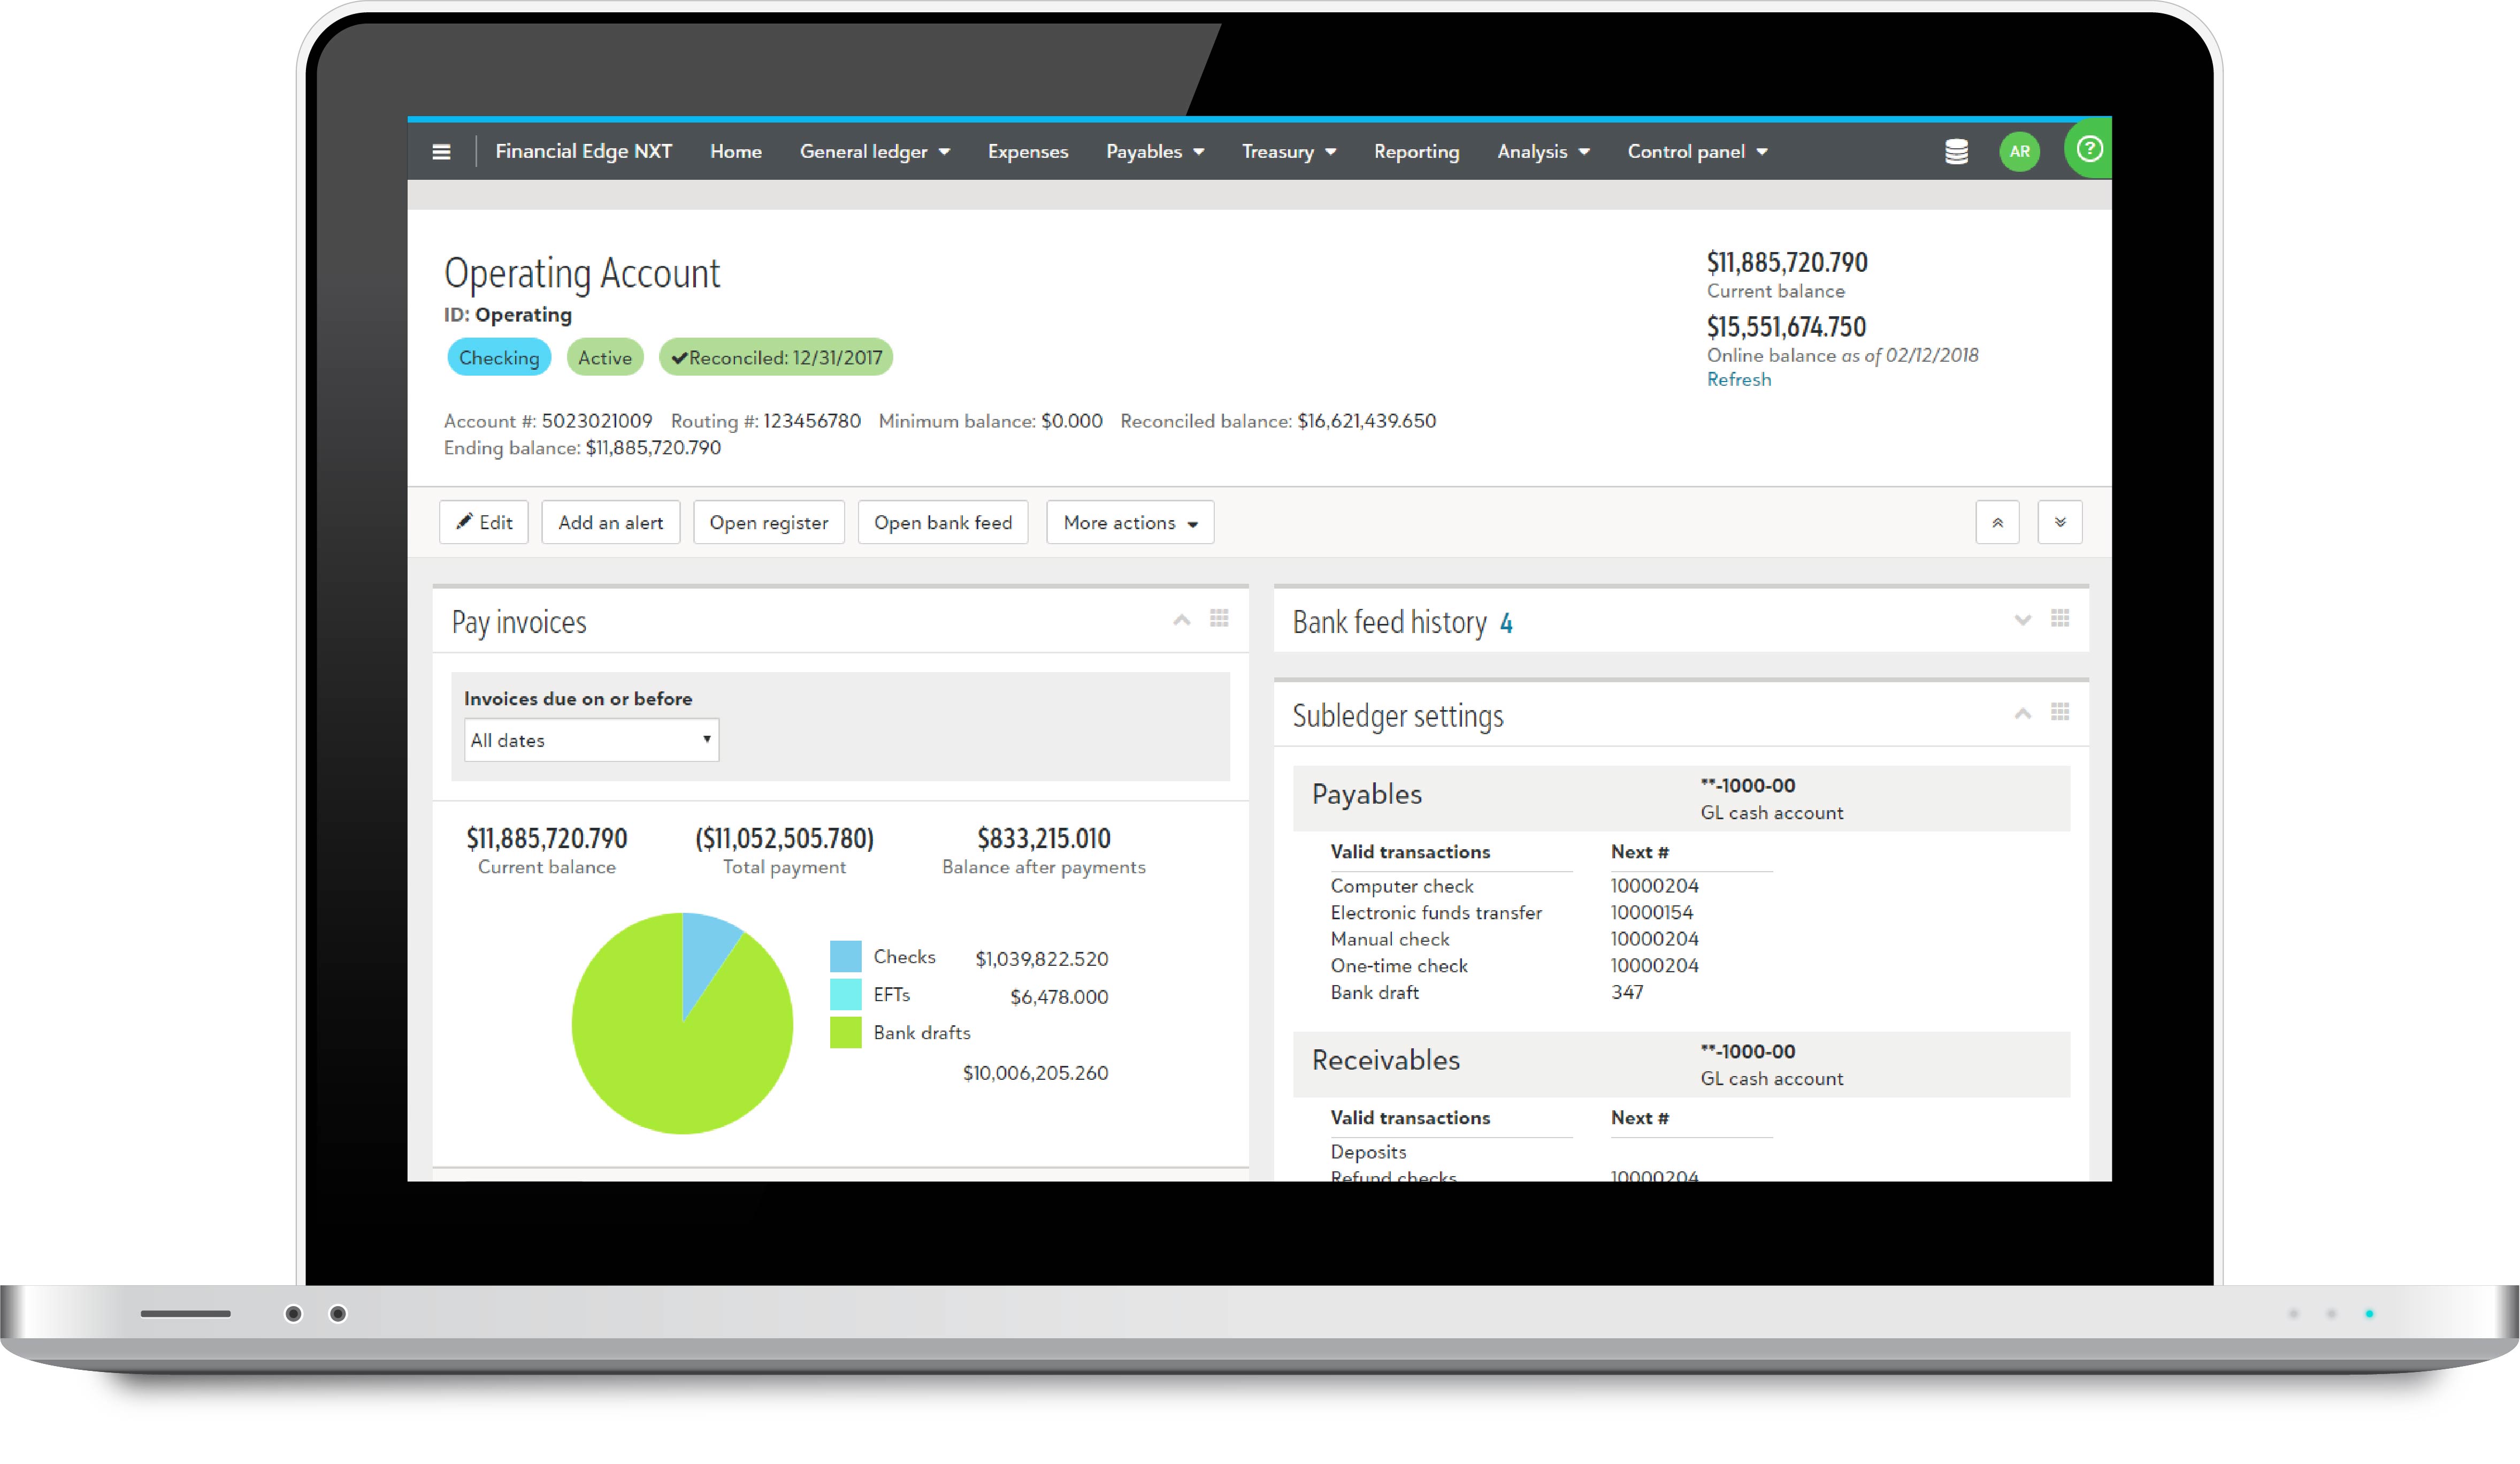Image resolution: width=2520 pixels, height=1464 pixels.
Task: Open the hamburger navigation menu
Action: pyautogui.click(x=441, y=152)
